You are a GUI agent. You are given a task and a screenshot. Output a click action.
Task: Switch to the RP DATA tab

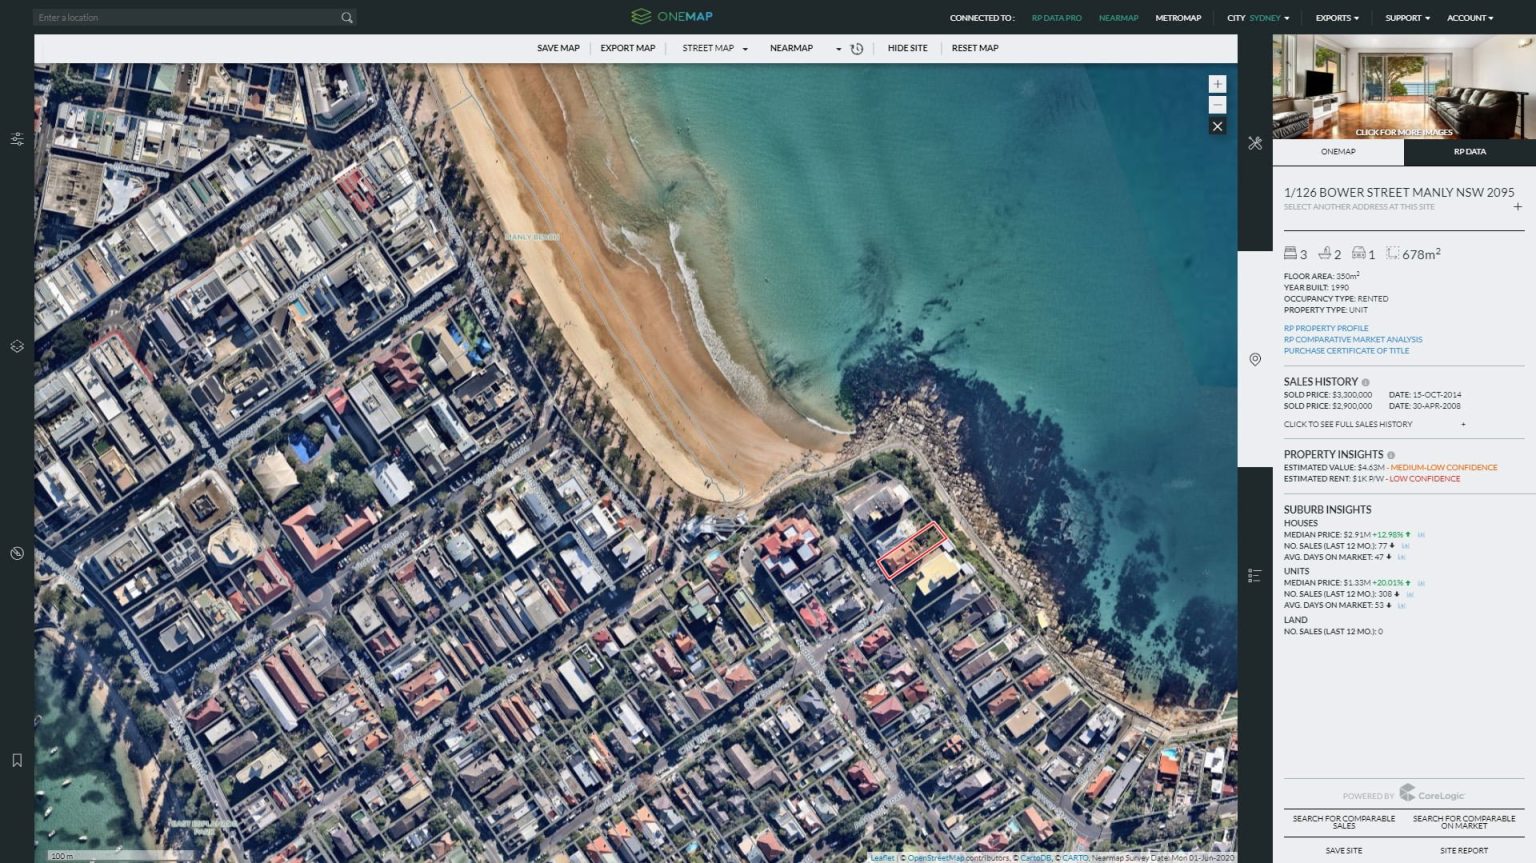point(1468,152)
